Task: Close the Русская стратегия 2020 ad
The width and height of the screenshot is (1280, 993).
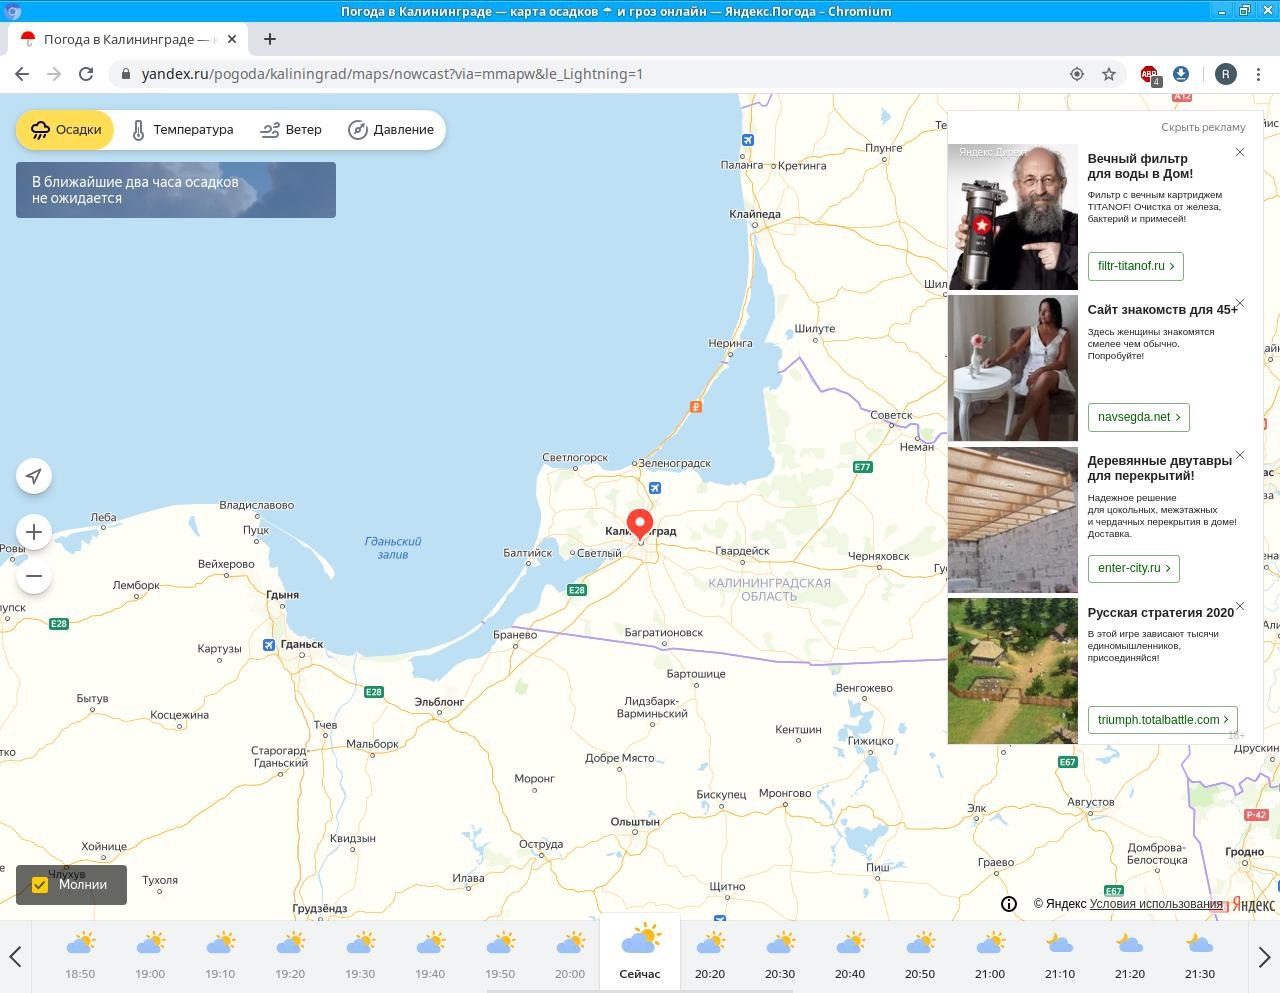Action: [x=1240, y=606]
